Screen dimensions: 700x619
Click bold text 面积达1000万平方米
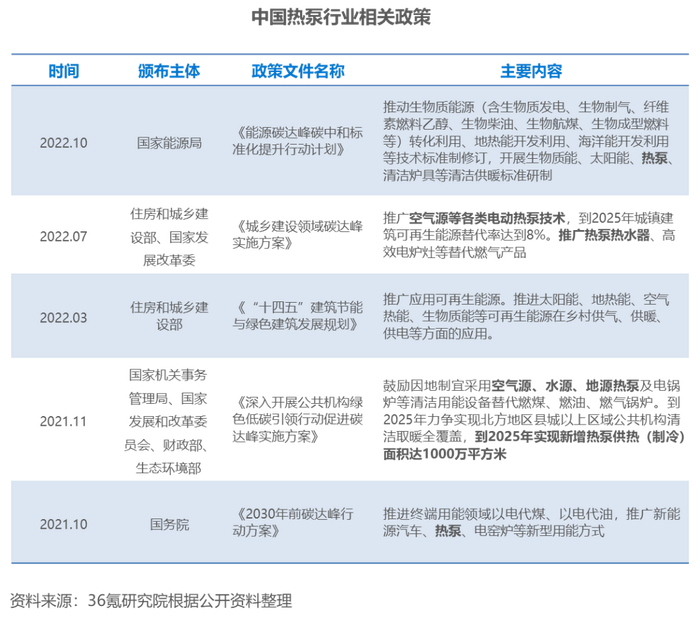pos(445,454)
